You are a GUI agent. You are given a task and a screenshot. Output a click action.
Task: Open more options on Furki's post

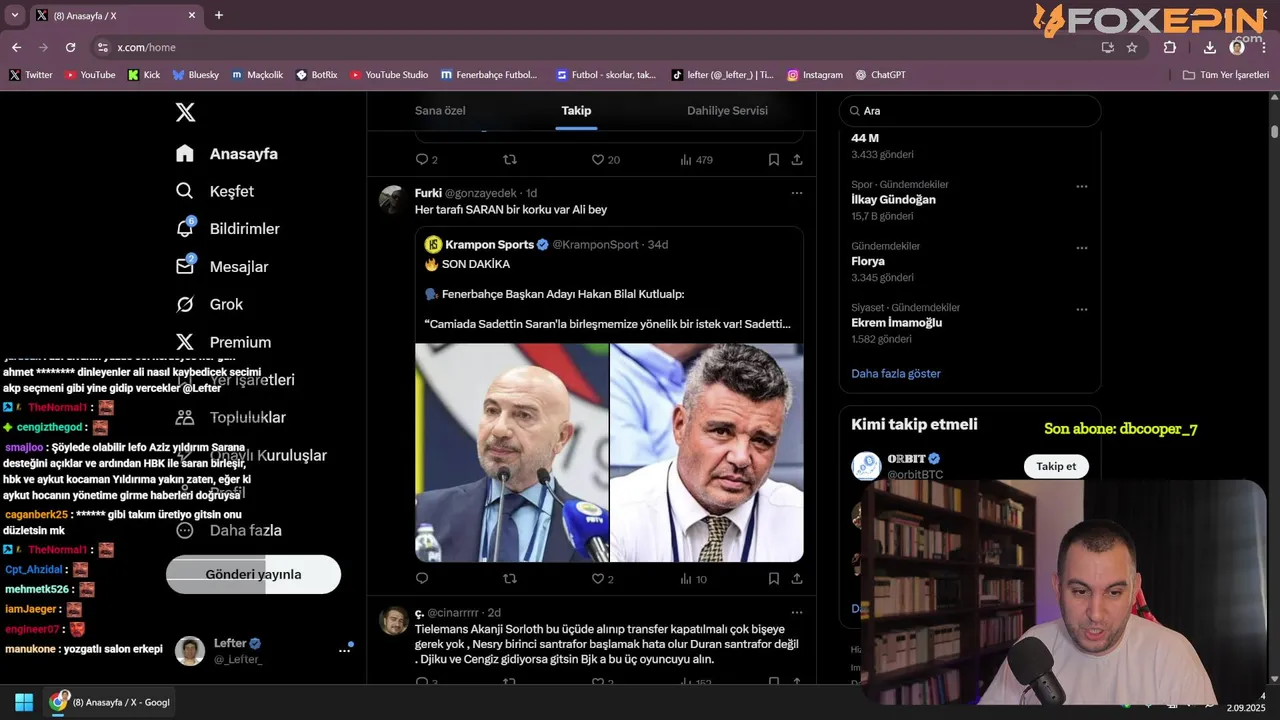click(796, 193)
